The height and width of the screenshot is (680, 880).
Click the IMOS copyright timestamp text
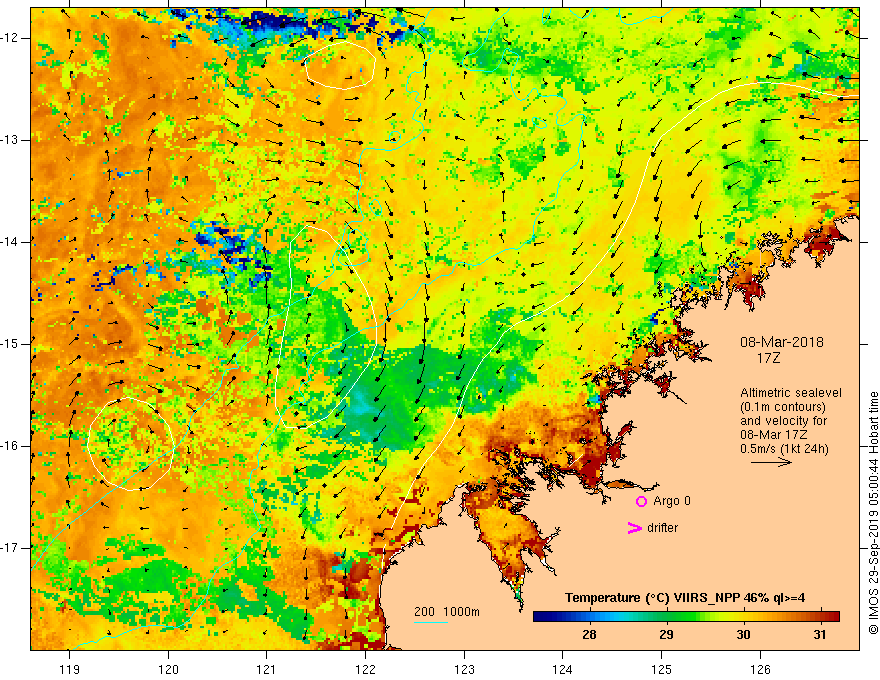click(x=873, y=513)
